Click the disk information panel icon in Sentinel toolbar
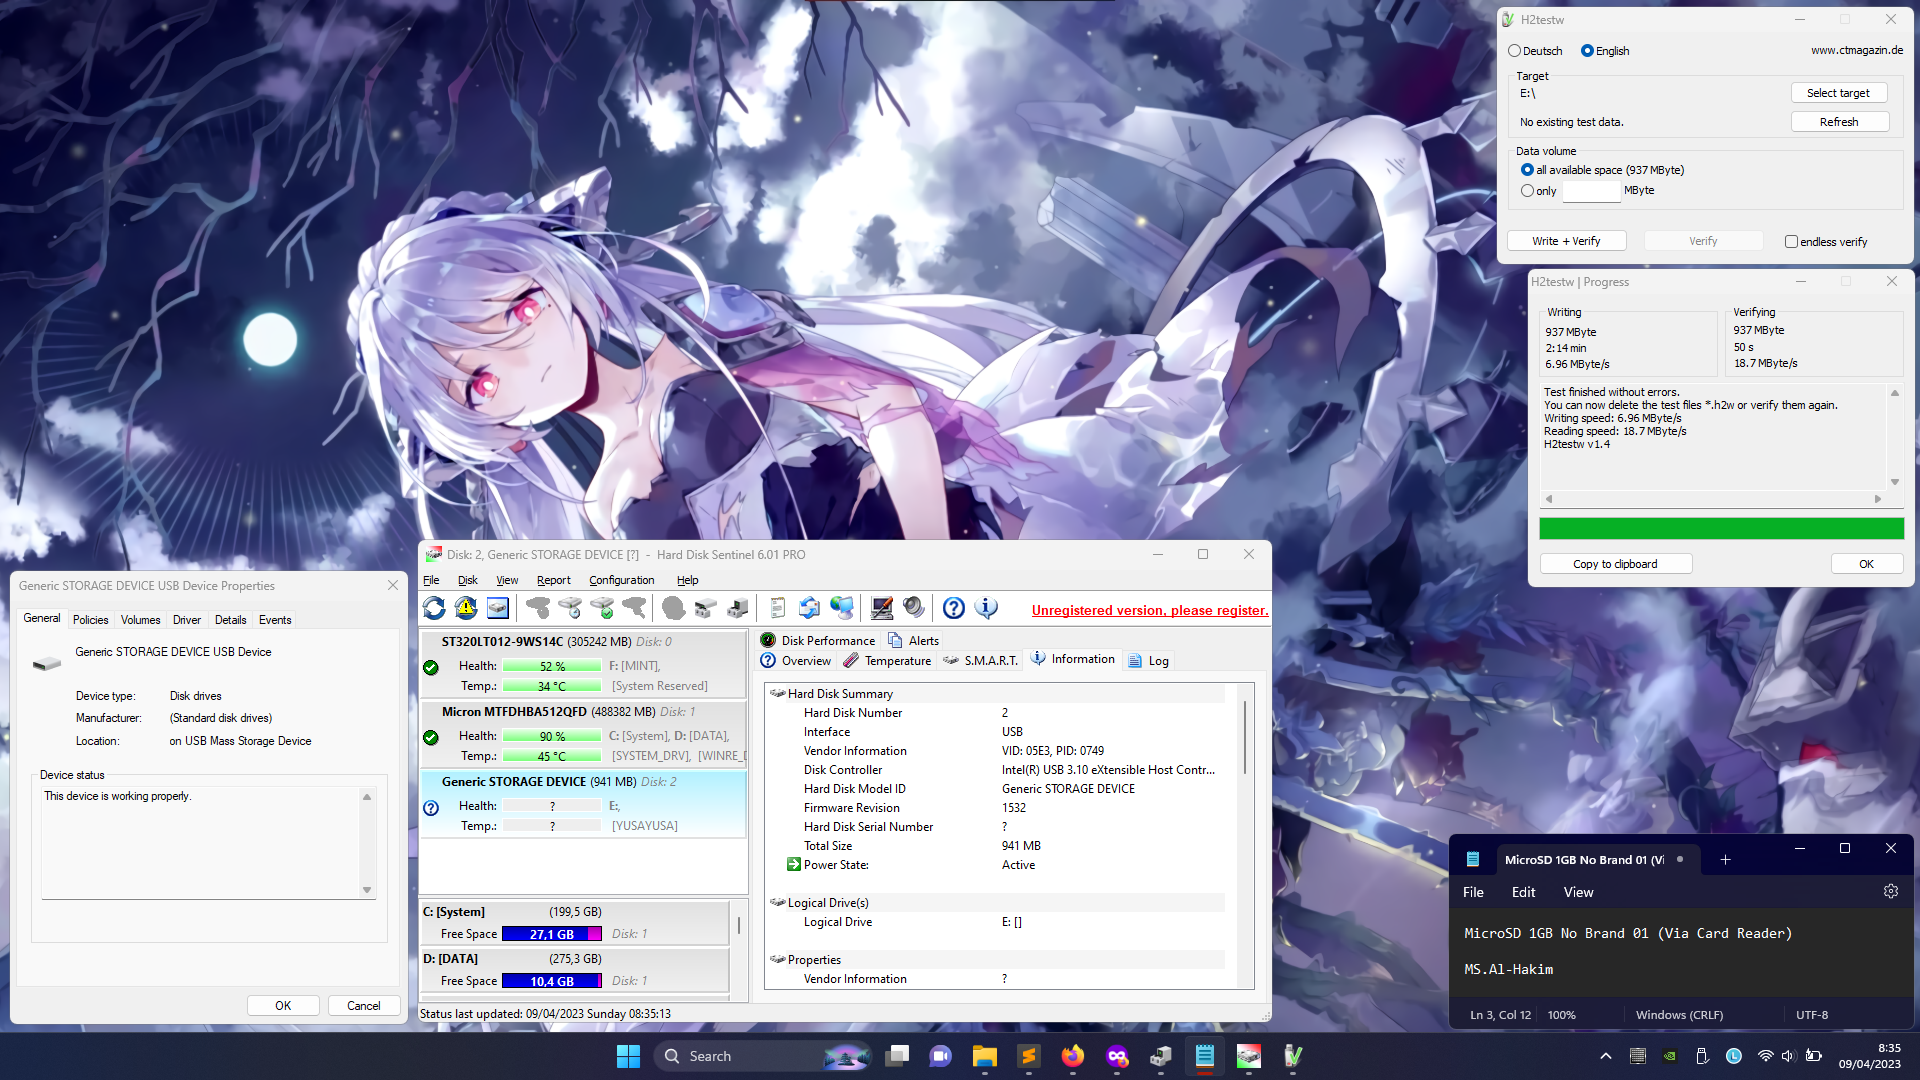Screen dimensions: 1920x1080 (498, 608)
